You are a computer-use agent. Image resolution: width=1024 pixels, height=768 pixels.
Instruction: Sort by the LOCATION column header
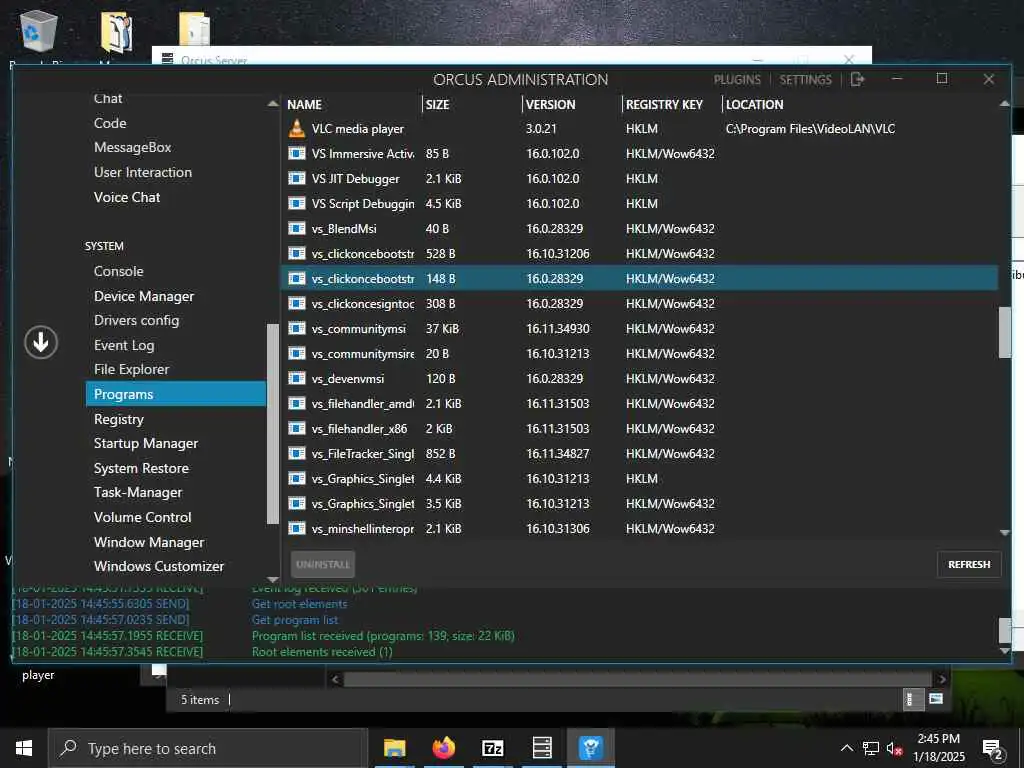click(x=754, y=104)
